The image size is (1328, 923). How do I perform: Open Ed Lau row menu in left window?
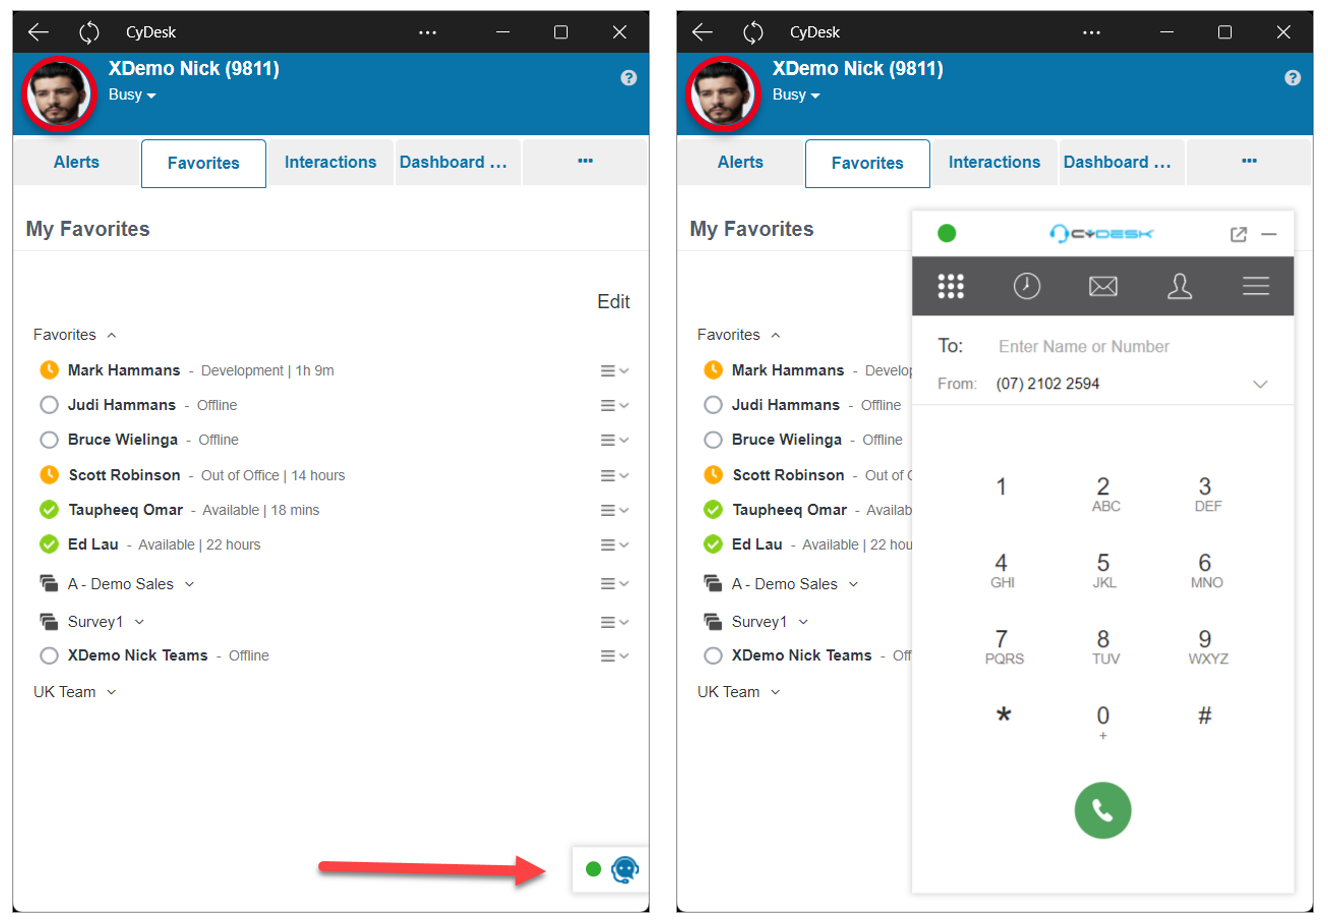click(614, 545)
